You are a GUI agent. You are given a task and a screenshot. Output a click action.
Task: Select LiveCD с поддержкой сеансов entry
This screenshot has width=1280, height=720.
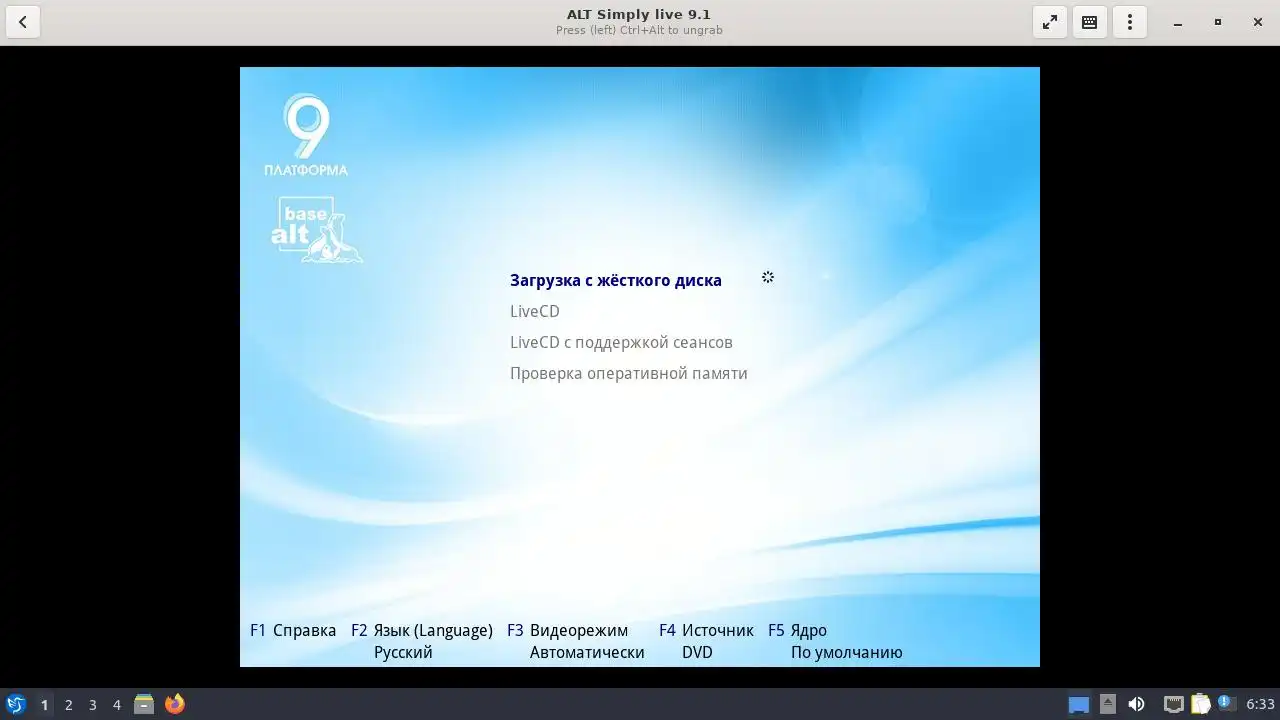621,343
